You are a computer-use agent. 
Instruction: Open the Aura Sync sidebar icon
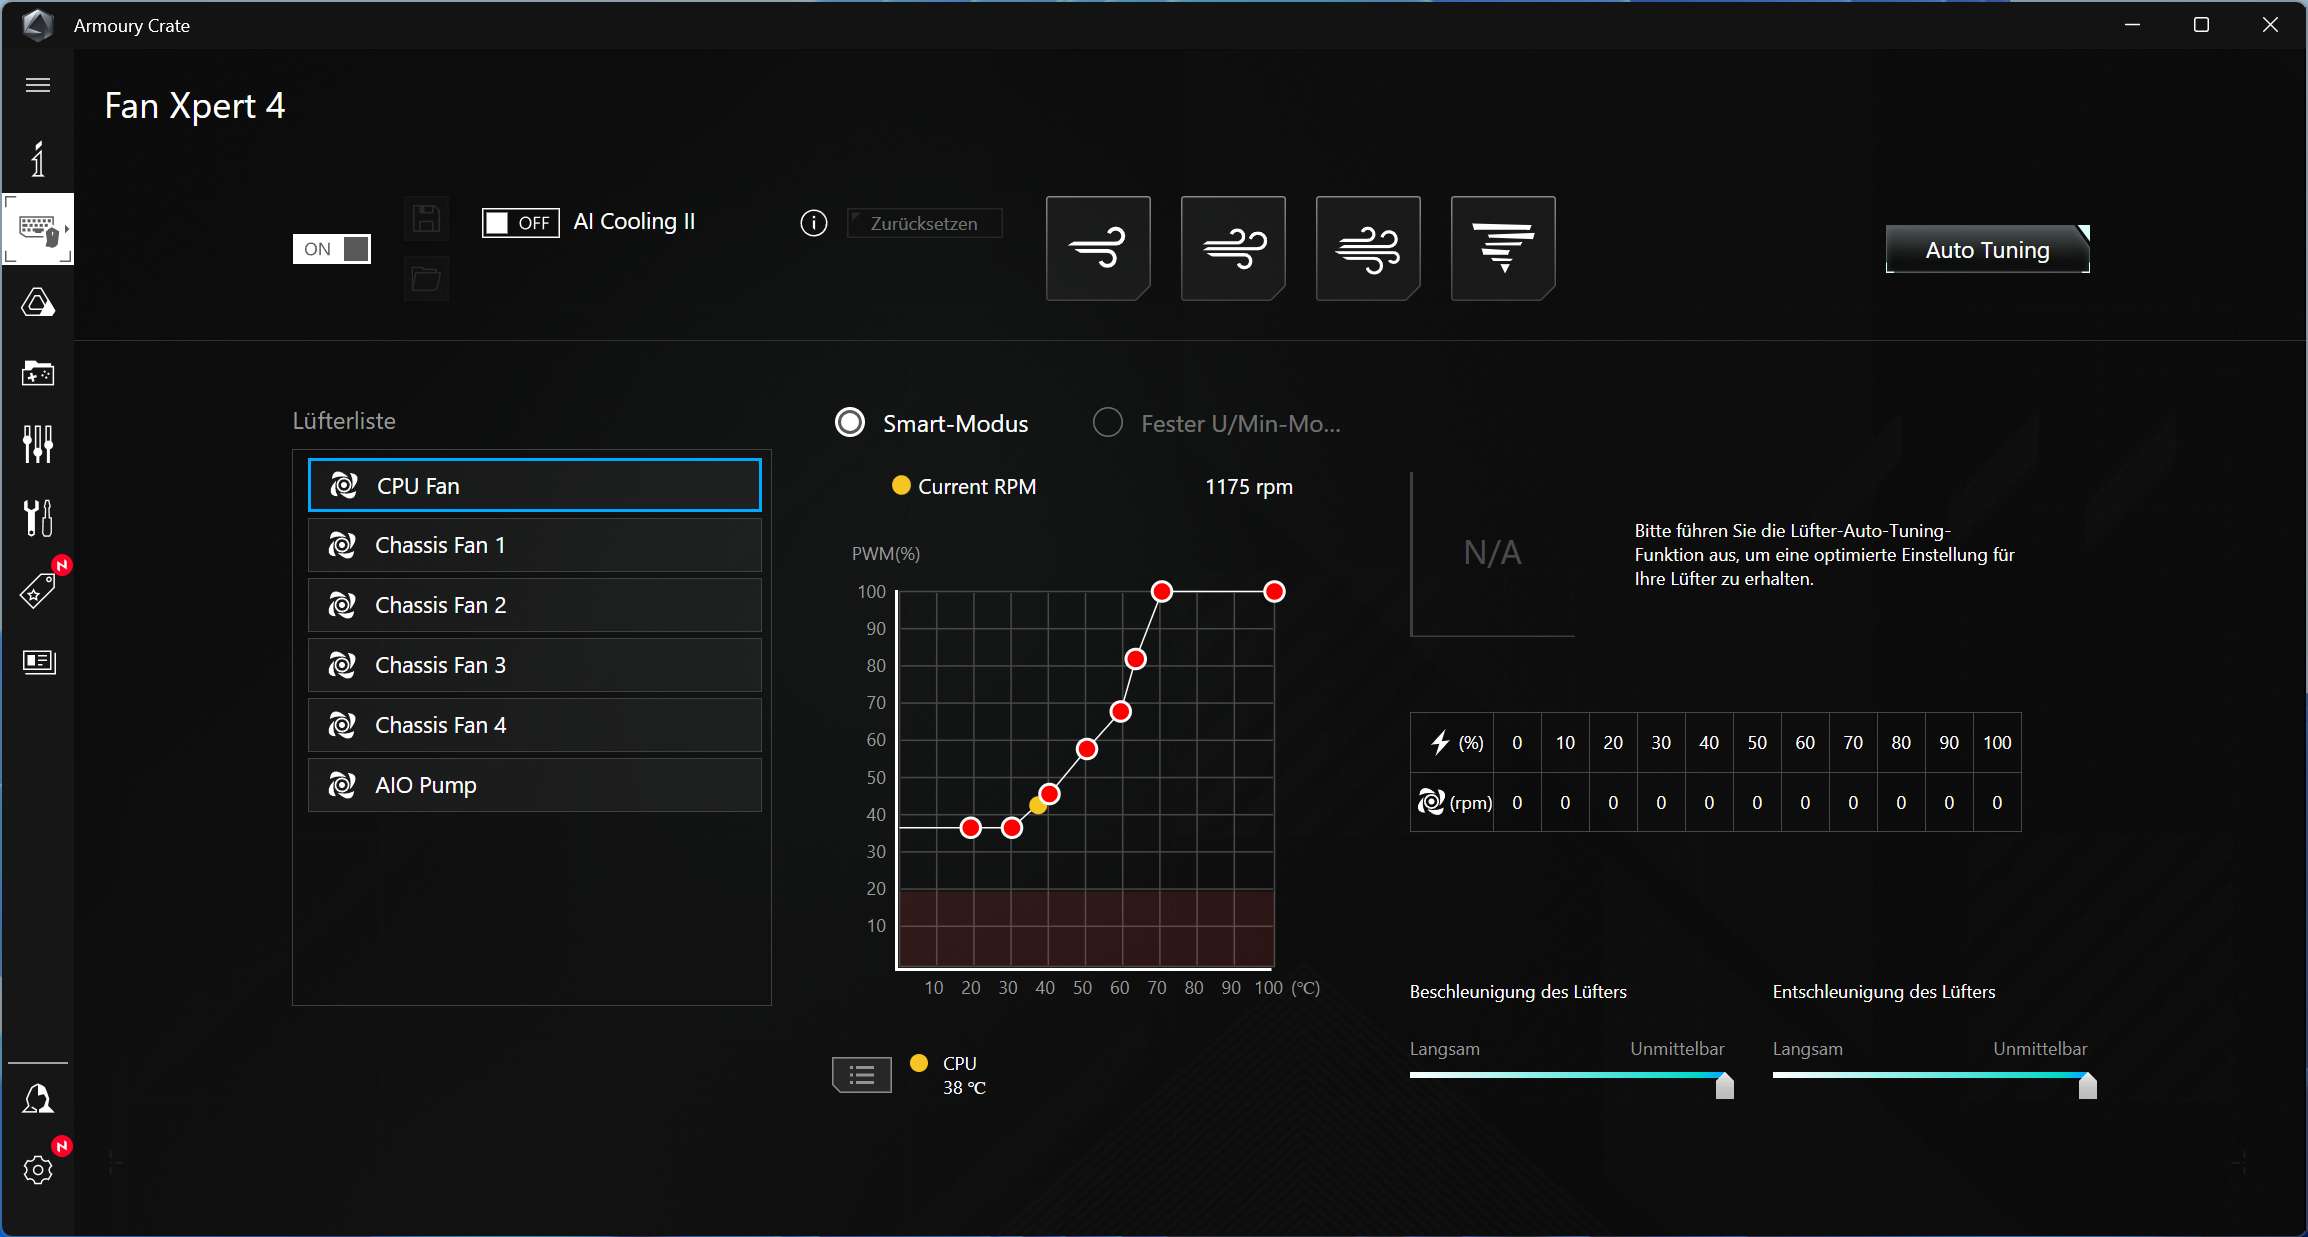pyautogui.click(x=38, y=303)
